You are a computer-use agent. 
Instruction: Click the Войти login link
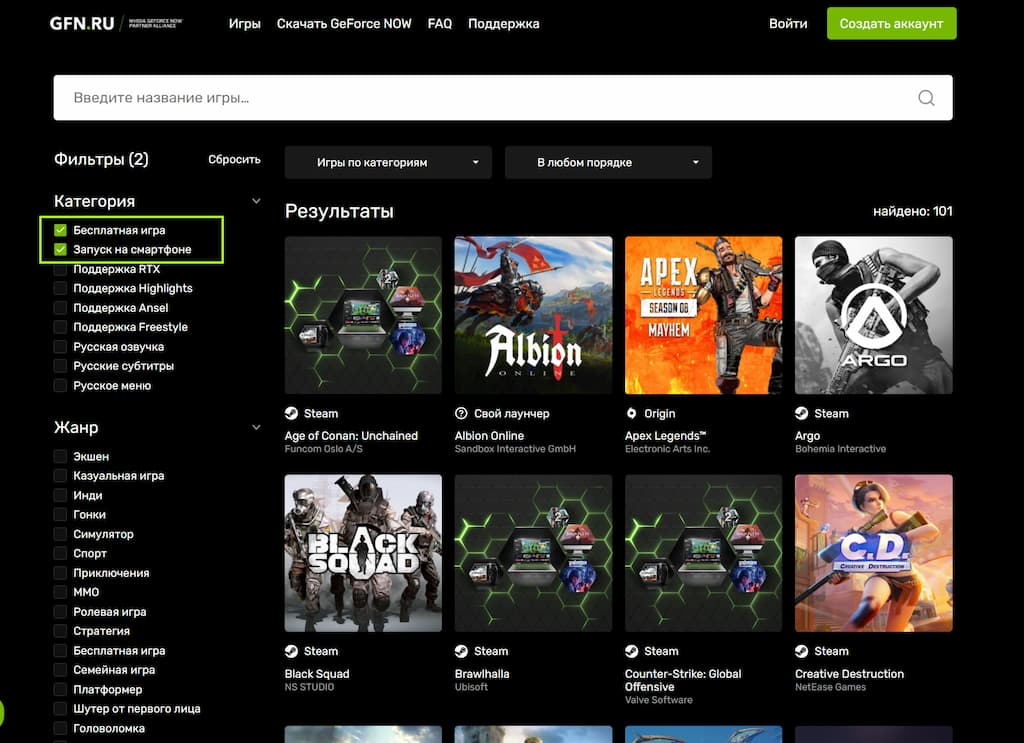[788, 24]
